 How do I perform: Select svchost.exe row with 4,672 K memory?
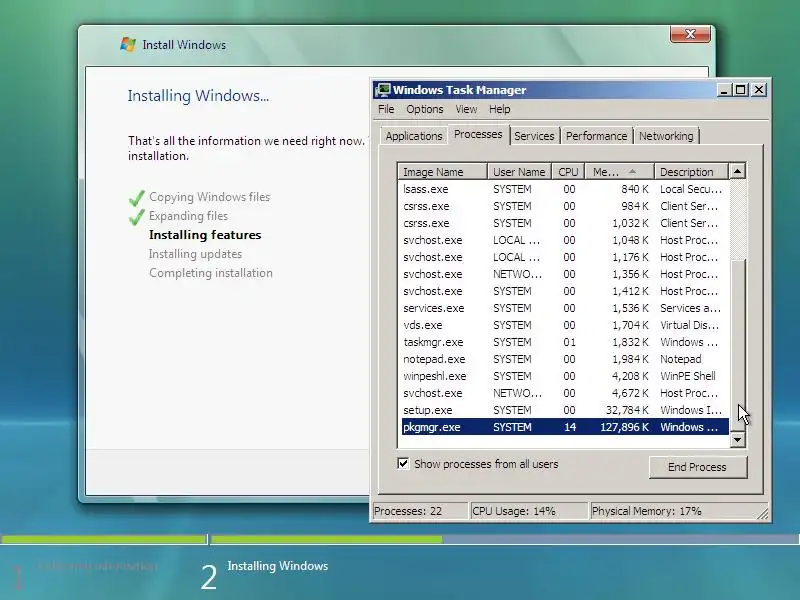point(565,393)
